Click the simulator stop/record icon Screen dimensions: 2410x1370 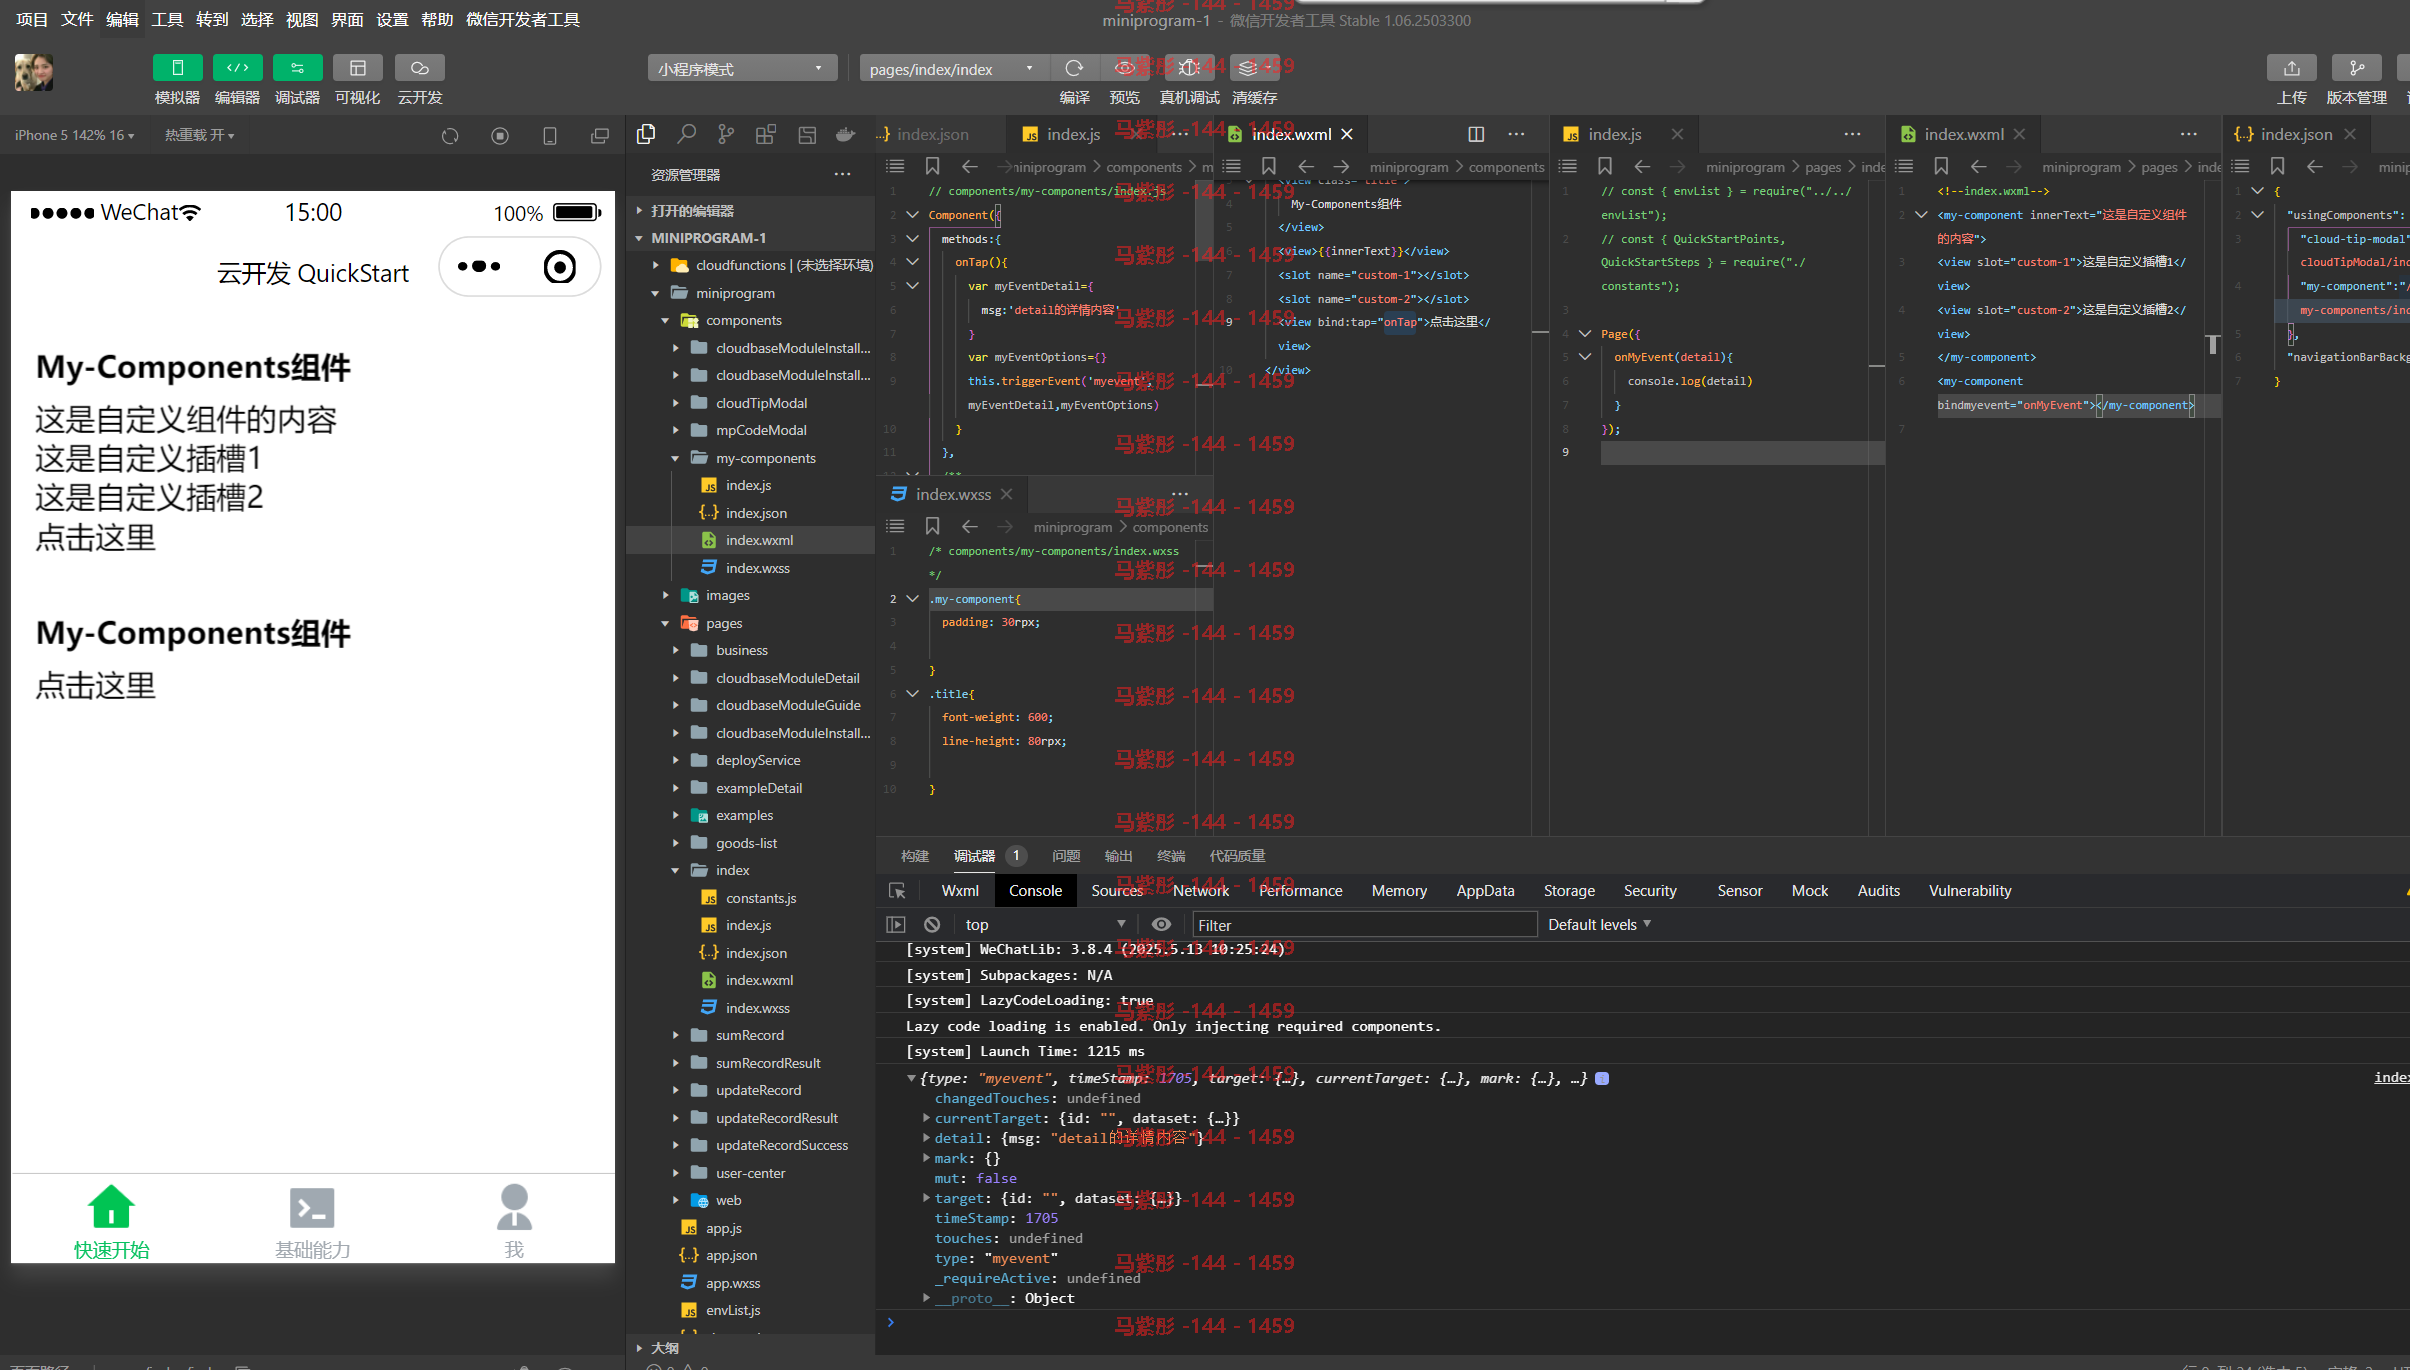[x=500, y=136]
